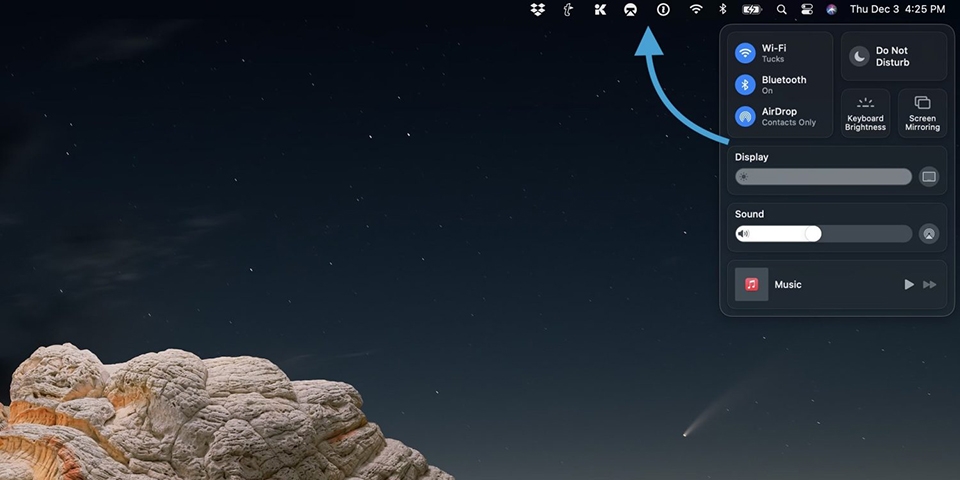This screenshot has width=960, height=480.
Task: Play music in the Music widget
Action: tap(909, 285)
